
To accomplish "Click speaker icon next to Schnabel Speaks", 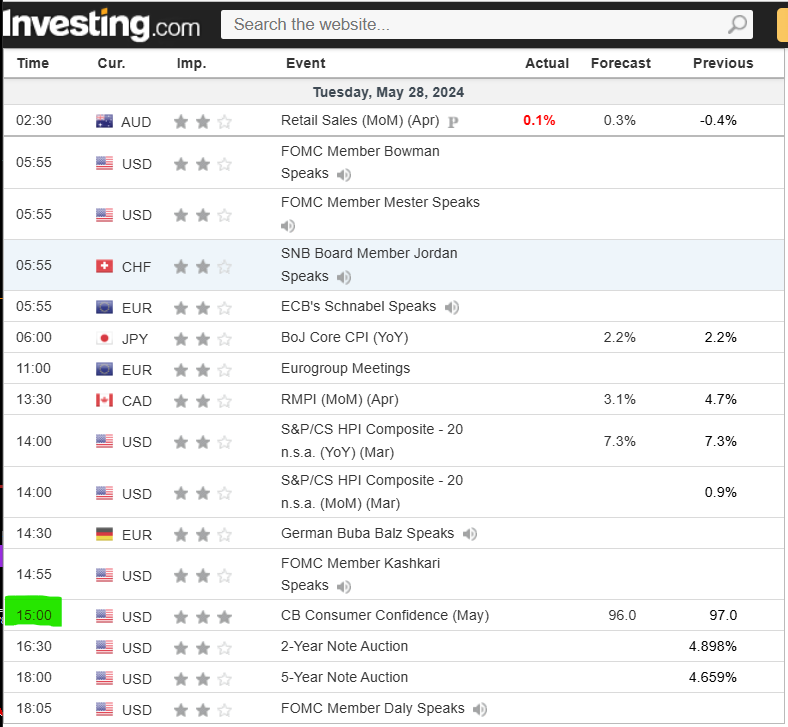I will [x=452, y=307].
